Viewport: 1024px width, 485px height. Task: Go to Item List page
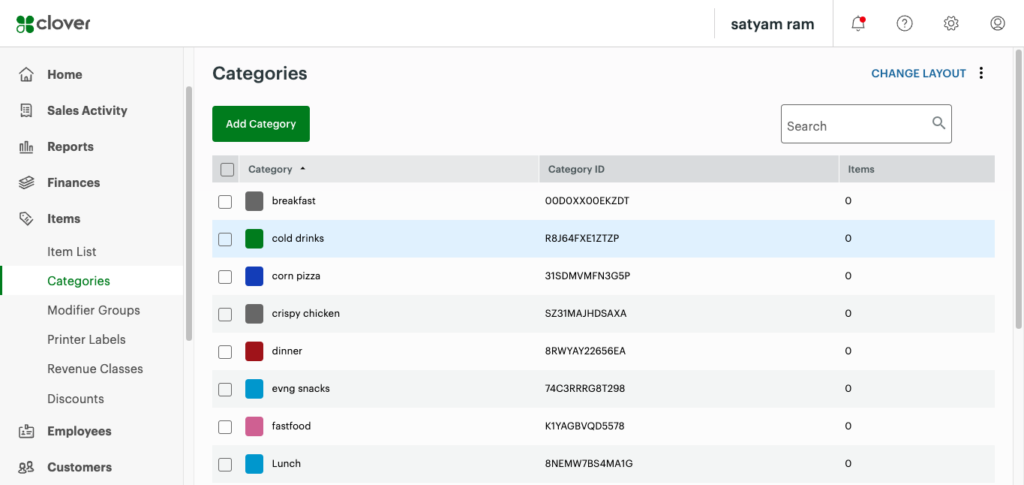point(72,252)
